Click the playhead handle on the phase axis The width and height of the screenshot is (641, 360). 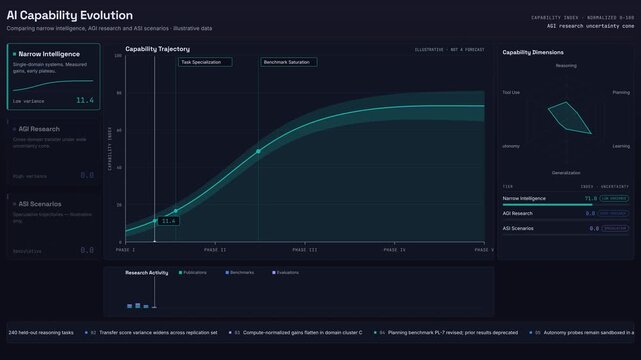[155, 242]
